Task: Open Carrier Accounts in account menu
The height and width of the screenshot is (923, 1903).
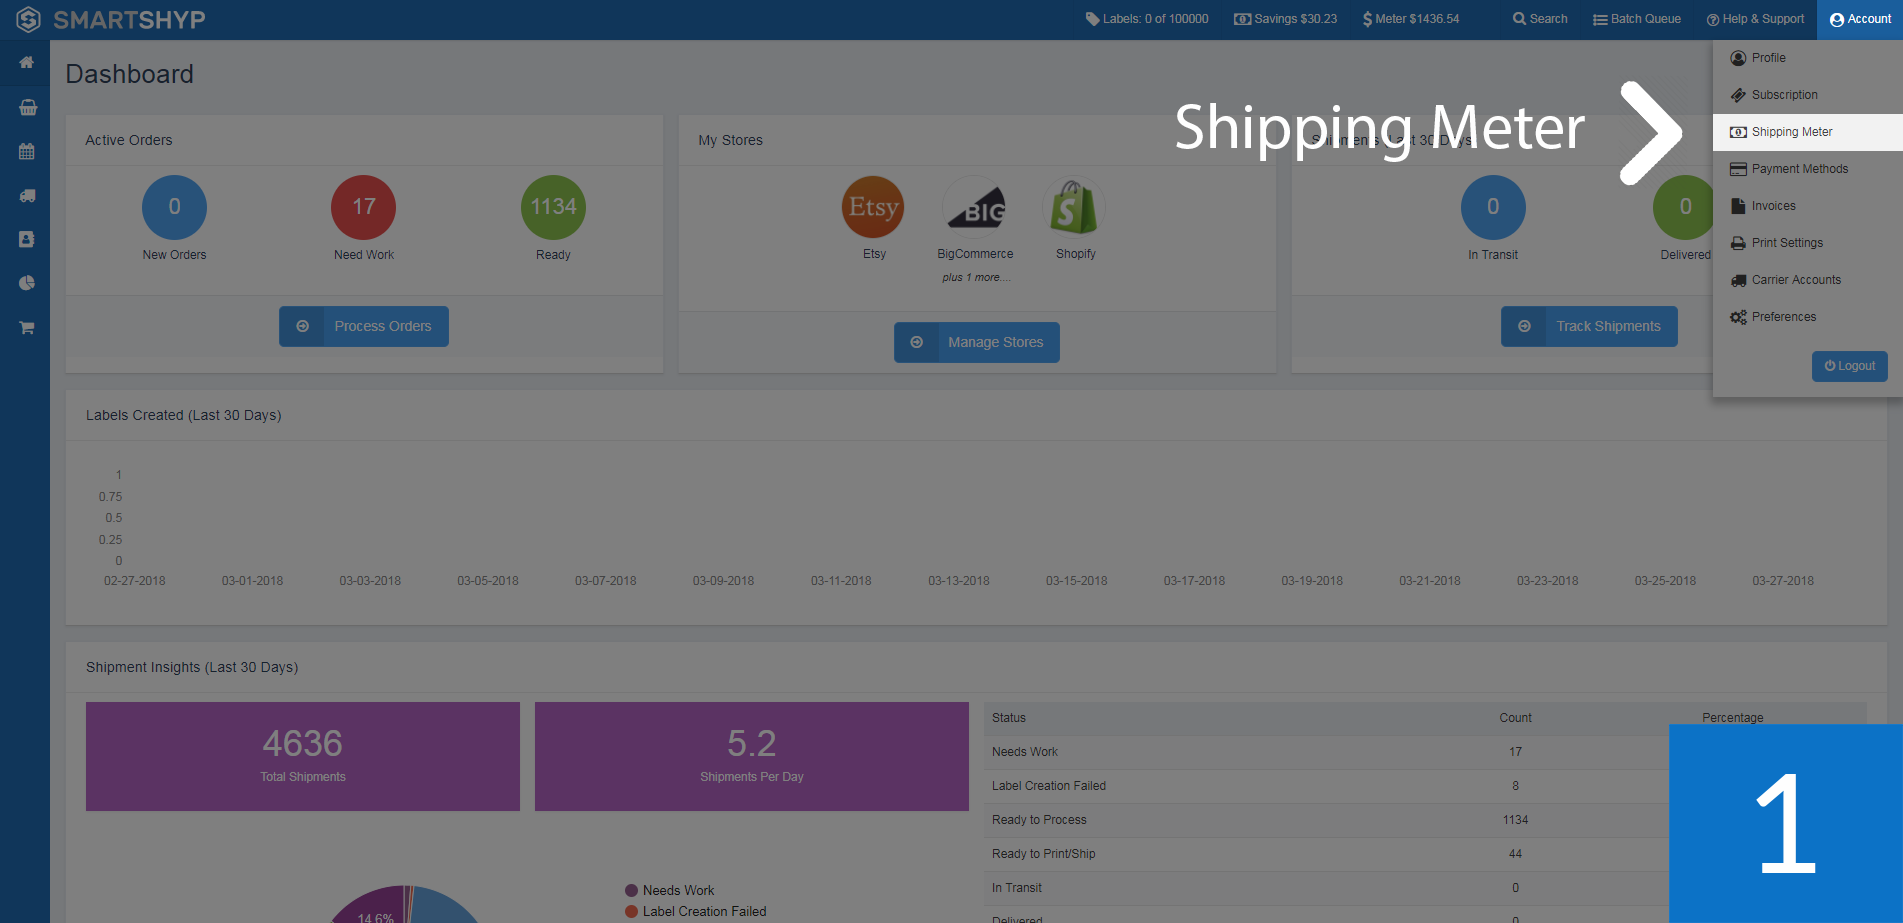Action: coord(1807,280)
